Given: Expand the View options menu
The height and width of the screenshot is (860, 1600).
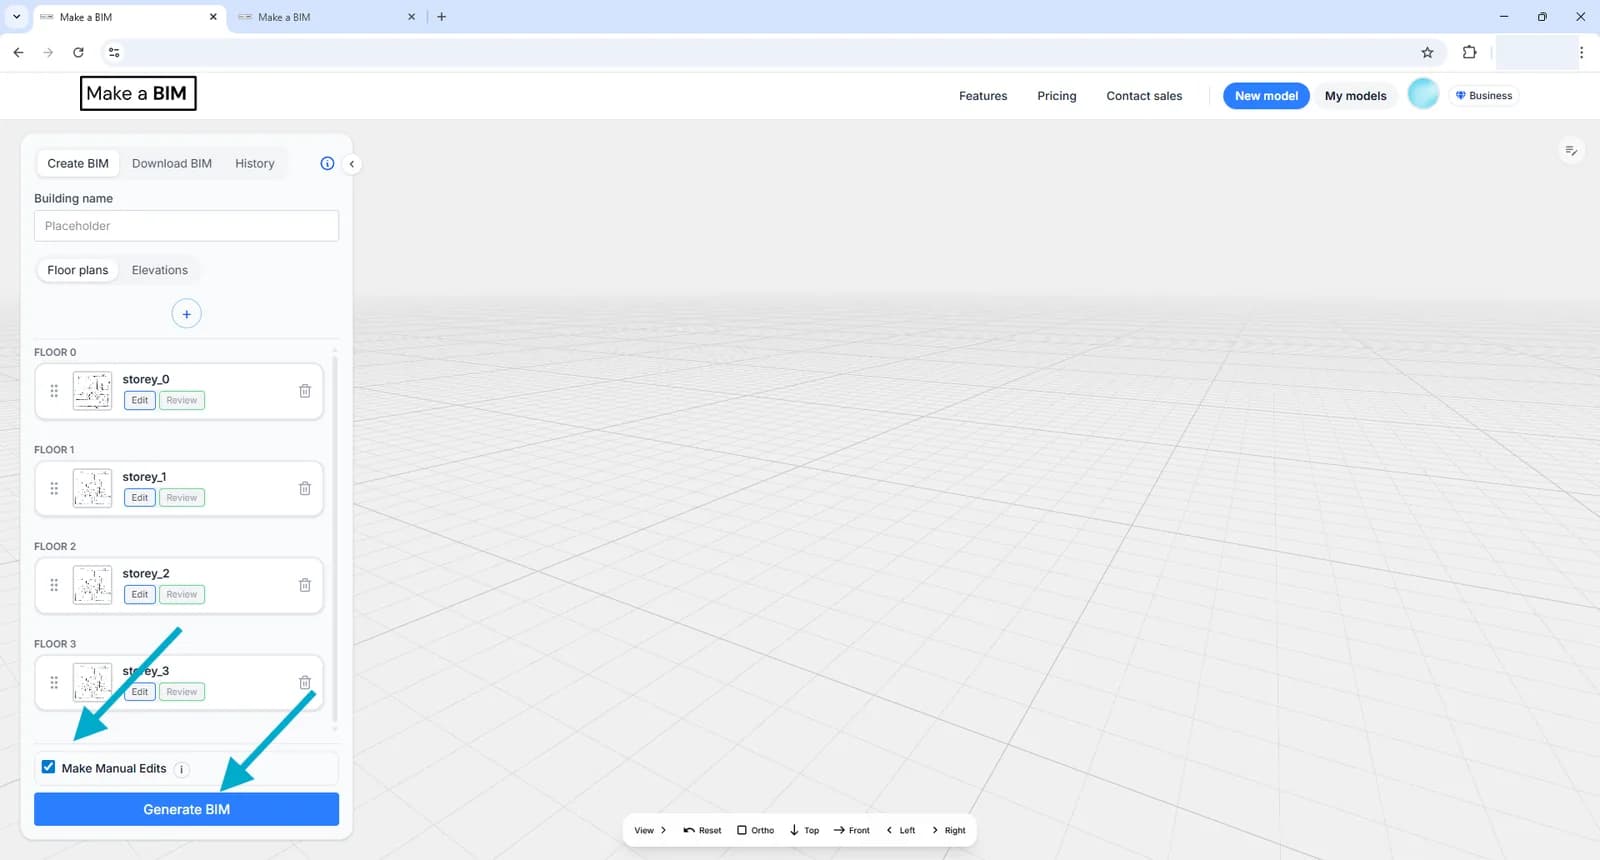Looking at the screenshot, I should tap(650, 830).
